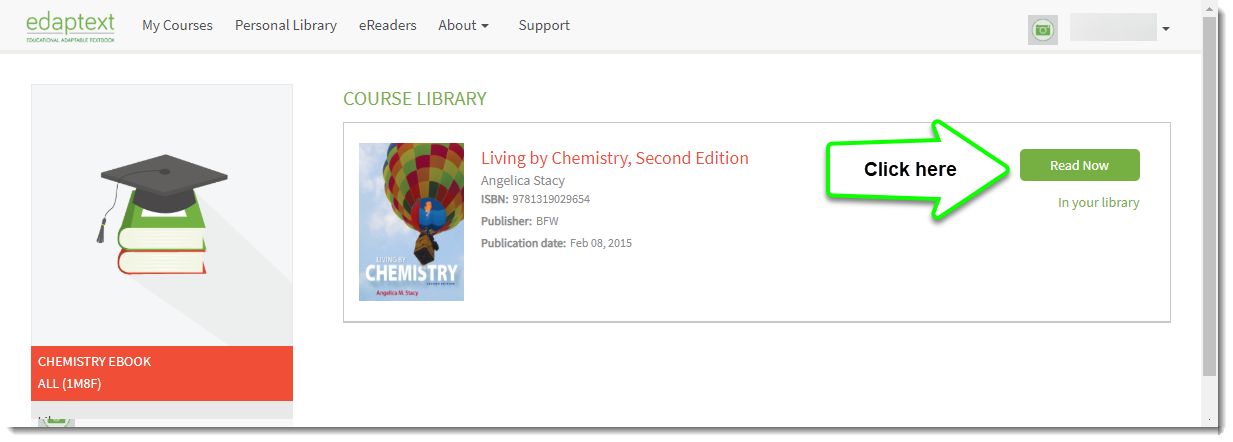Click the vertical scrollbar thumb
1233x442 pixels.
tap(1209, 200)
